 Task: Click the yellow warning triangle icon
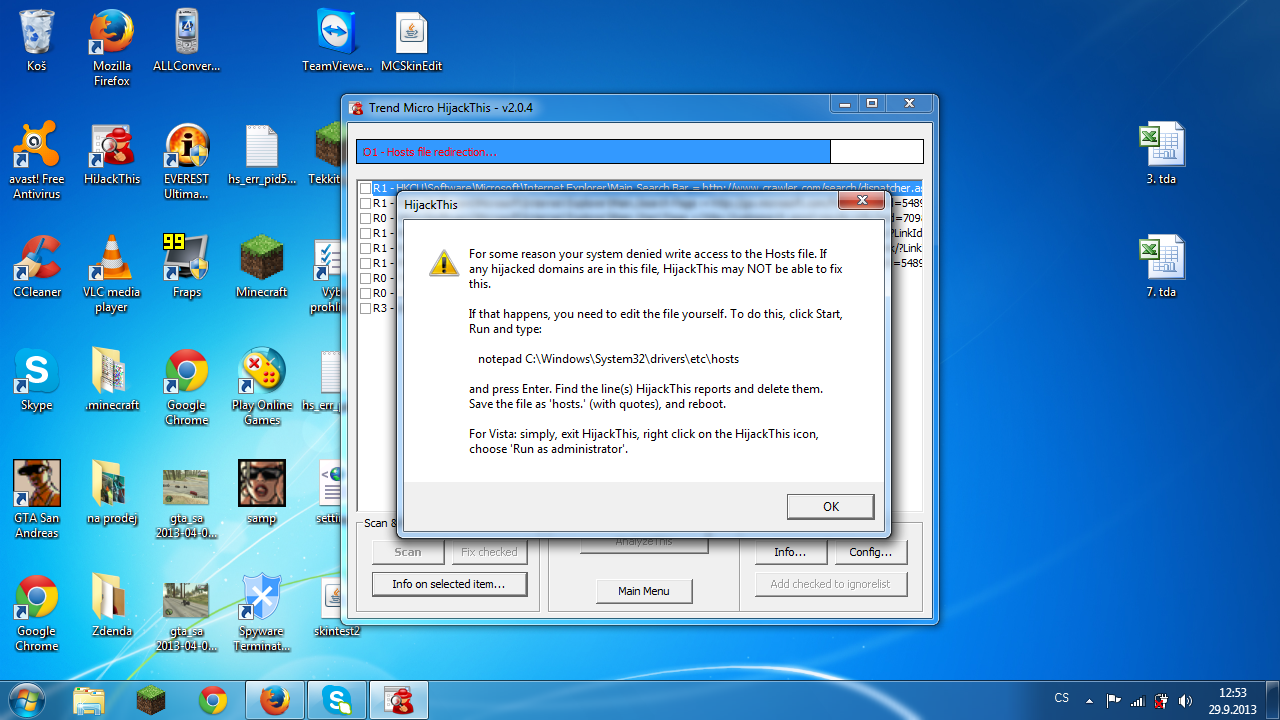click(444, 262)
